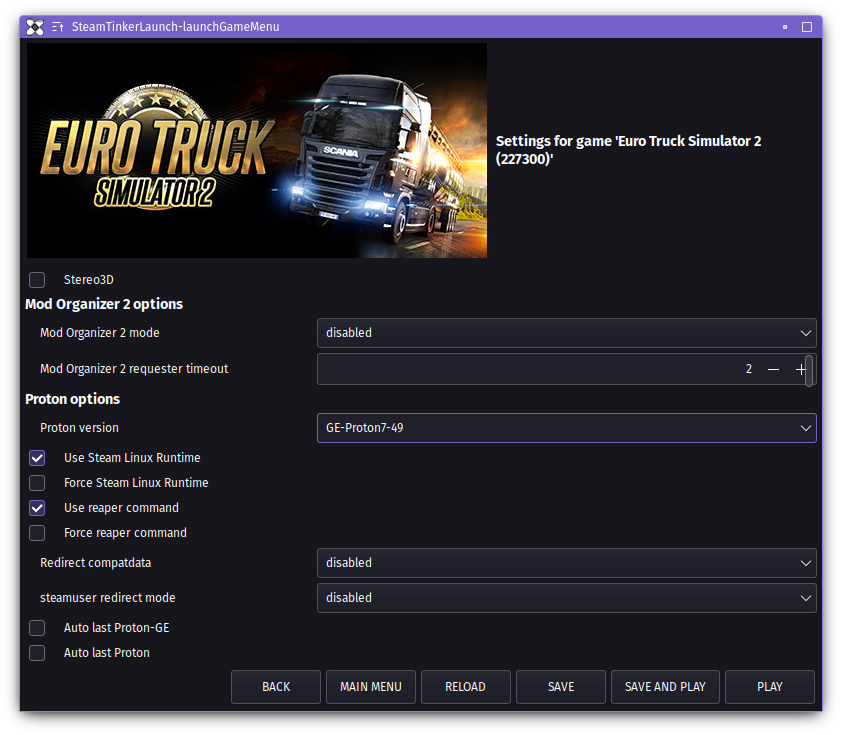Viewport: 842px width, 735px height.
Task: Click the vertical scrollbar handle
Action: coord(809,370)
